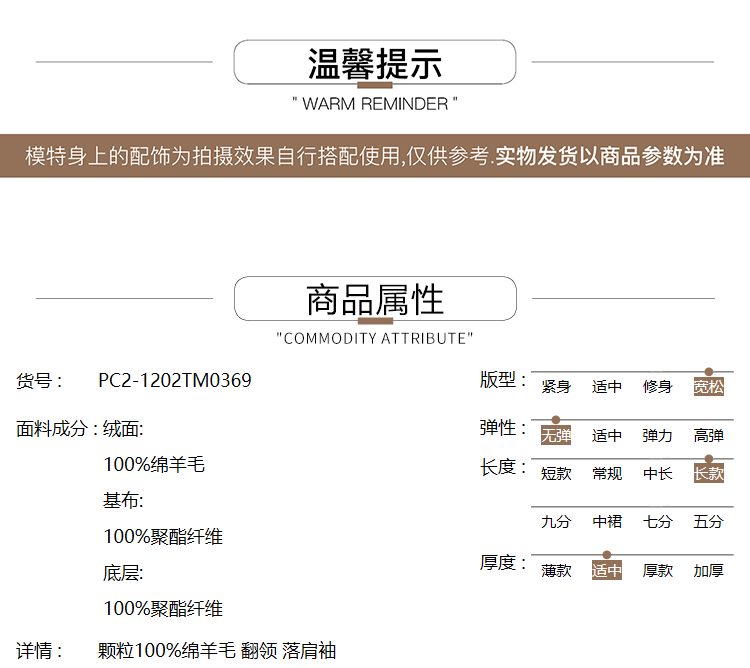This screenshot has width=750, height=668.
Task: Pick 高弹 in the 弹性 row
Action: tap(708, 436)
